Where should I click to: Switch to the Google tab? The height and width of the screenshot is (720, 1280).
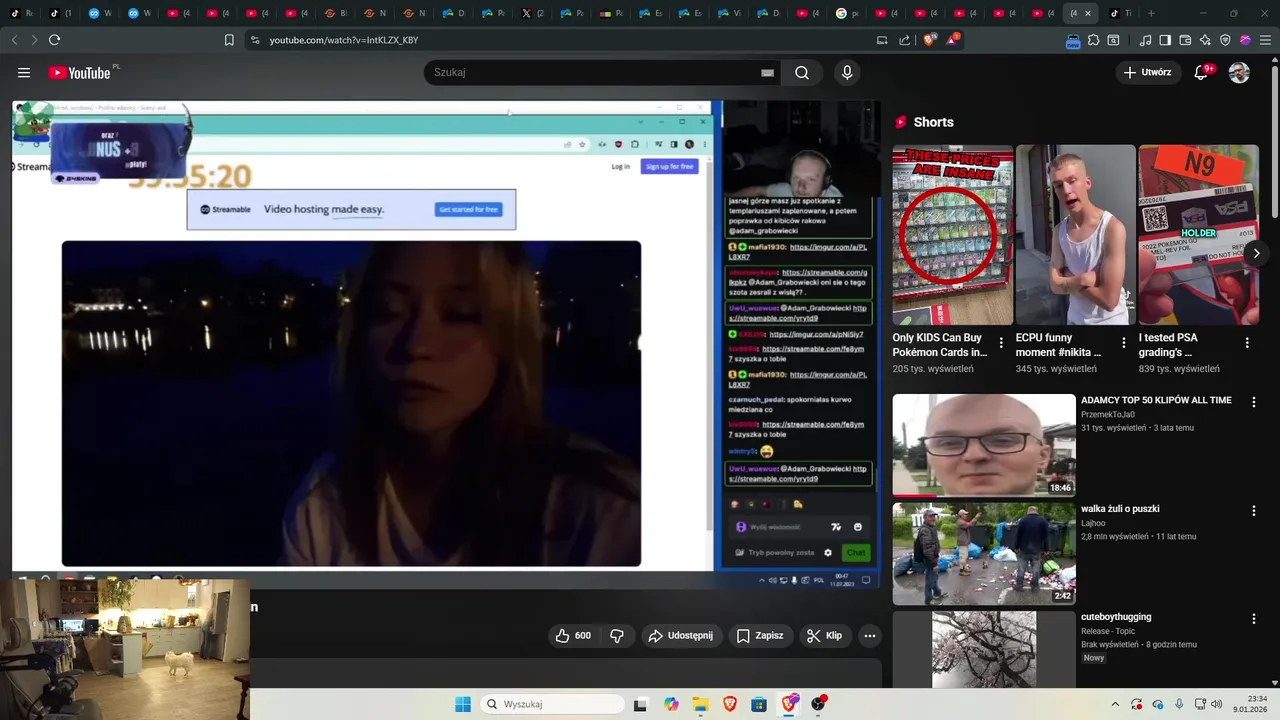(x=845, y=13)
